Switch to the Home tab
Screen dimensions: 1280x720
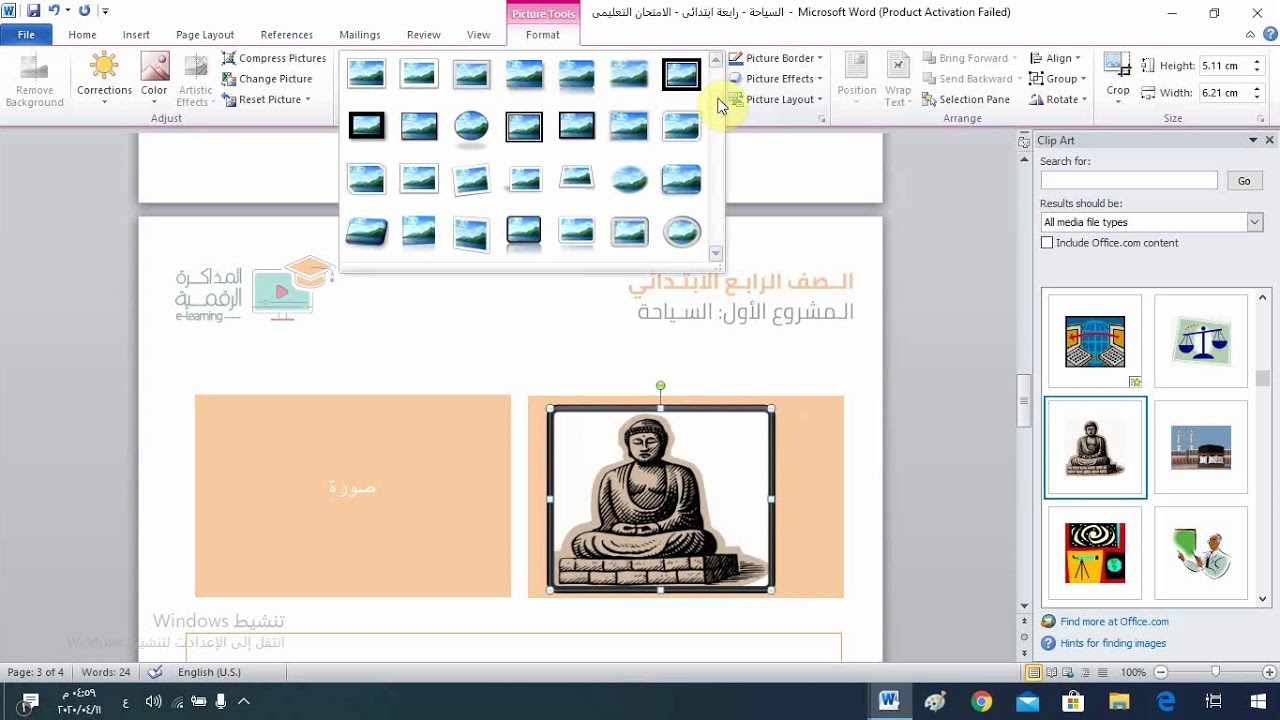82,35
